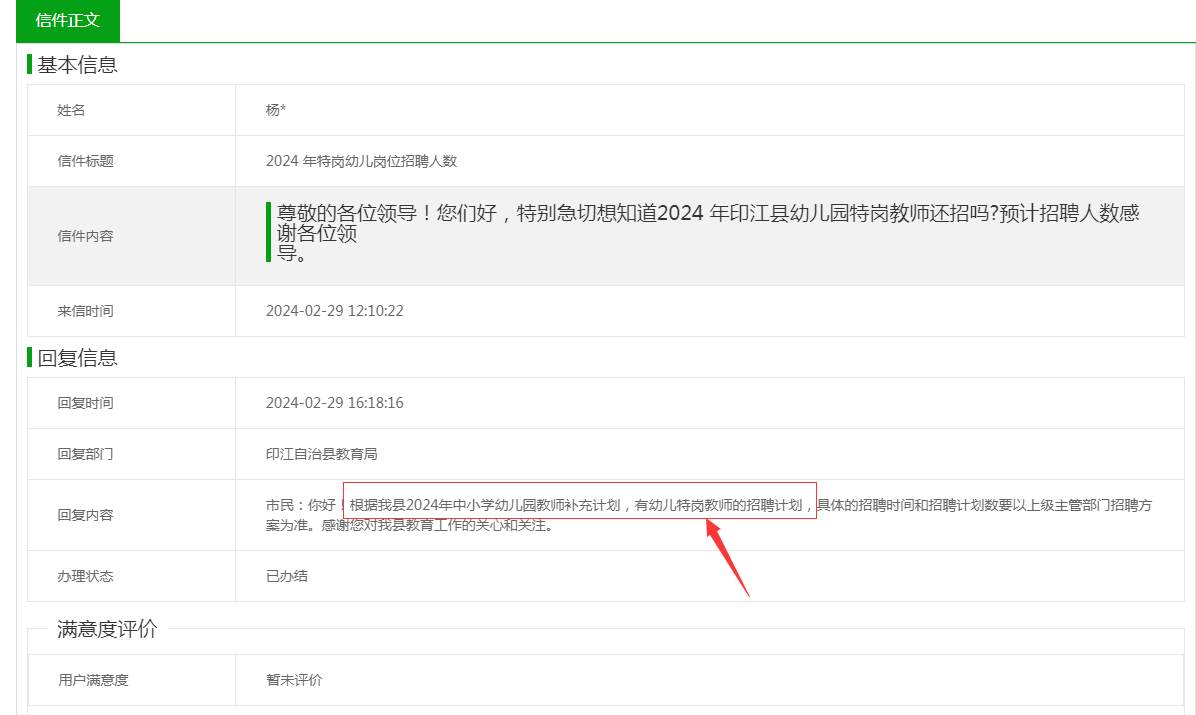Viewport: 1196px width, 715px height.
Task: Click the 满意度评价 section title
Action: [106, 629]
